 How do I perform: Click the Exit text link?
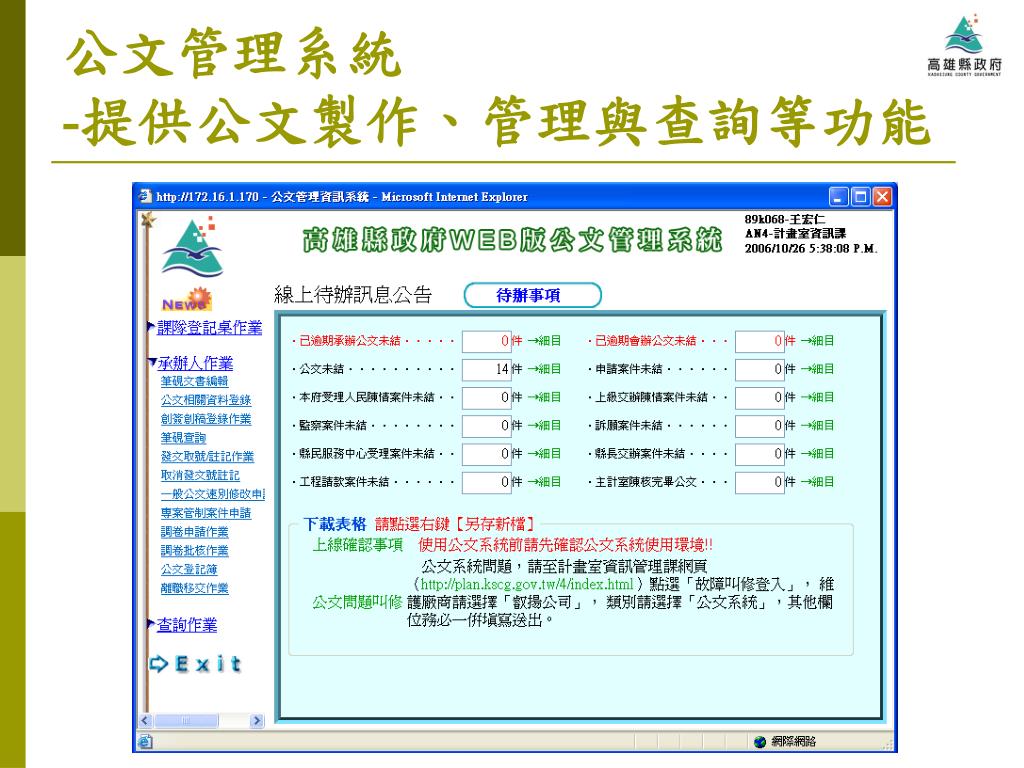pos(208,664)
